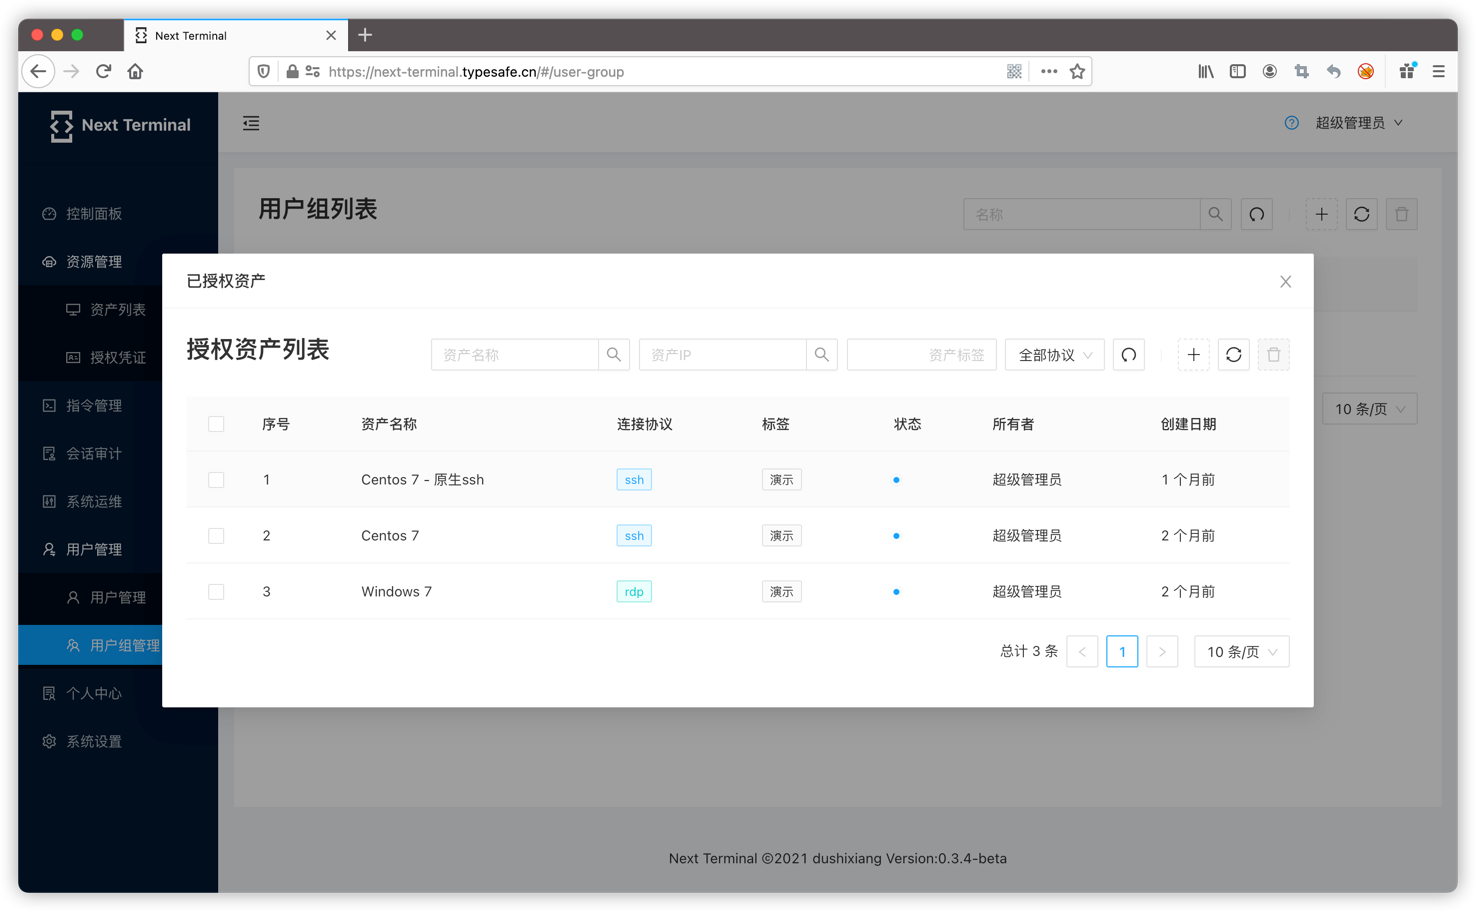1476x911 pixels.
Task: Click the search icon beside asset name field
Action: [614, 355]
